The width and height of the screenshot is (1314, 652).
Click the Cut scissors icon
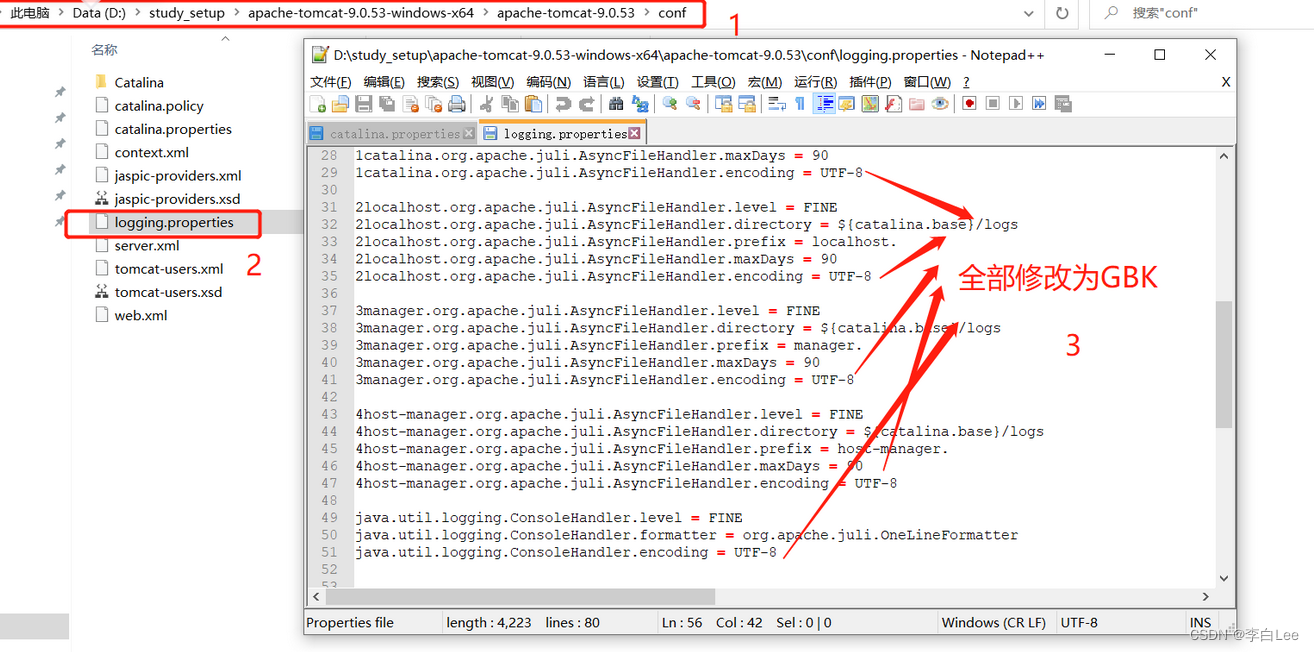tap(487, 104)
